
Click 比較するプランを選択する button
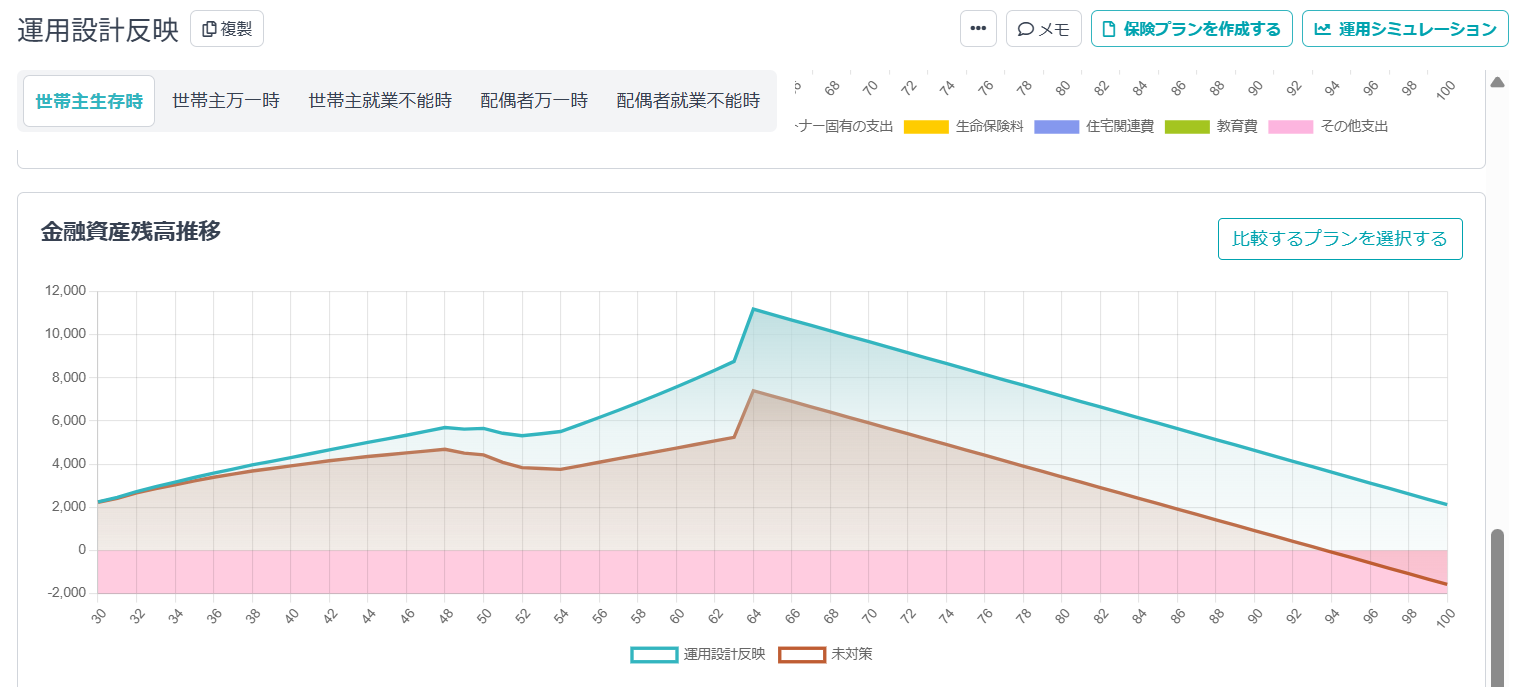point(1339,239)
